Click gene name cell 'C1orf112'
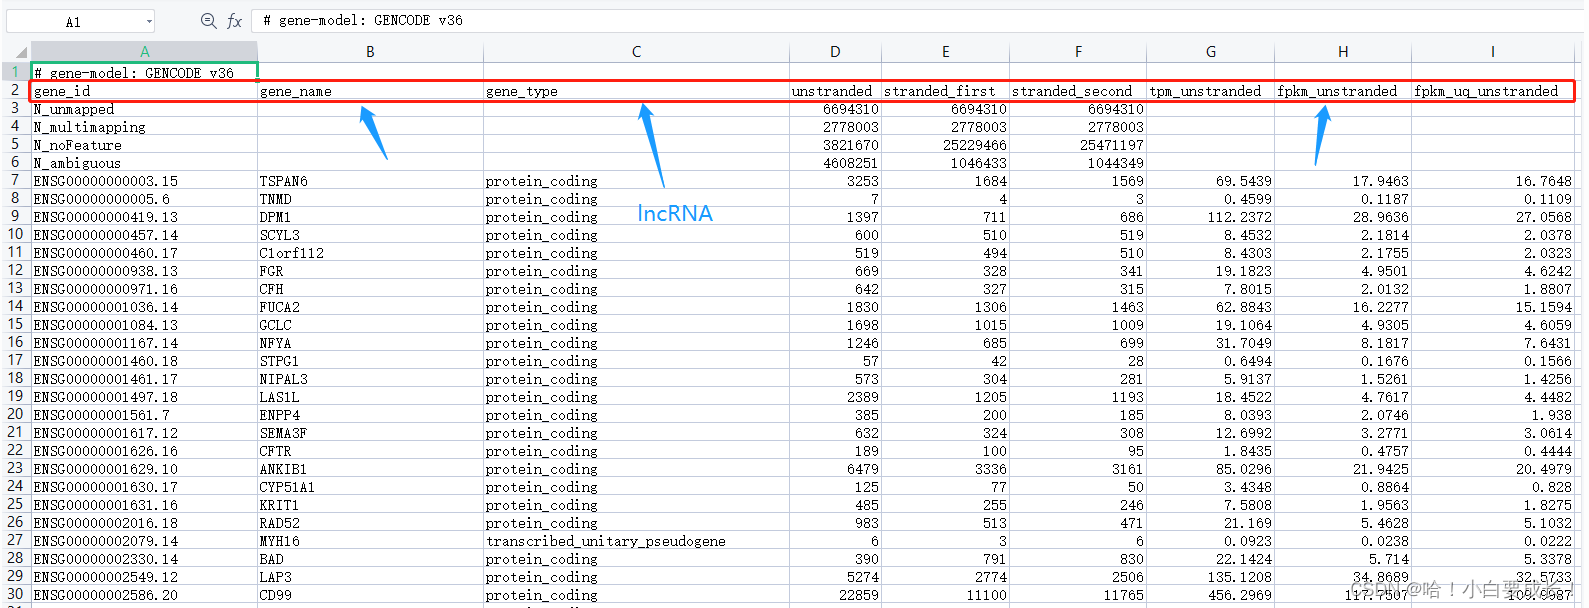Screen dimensions: 1589x608 [x=370, y=253]
